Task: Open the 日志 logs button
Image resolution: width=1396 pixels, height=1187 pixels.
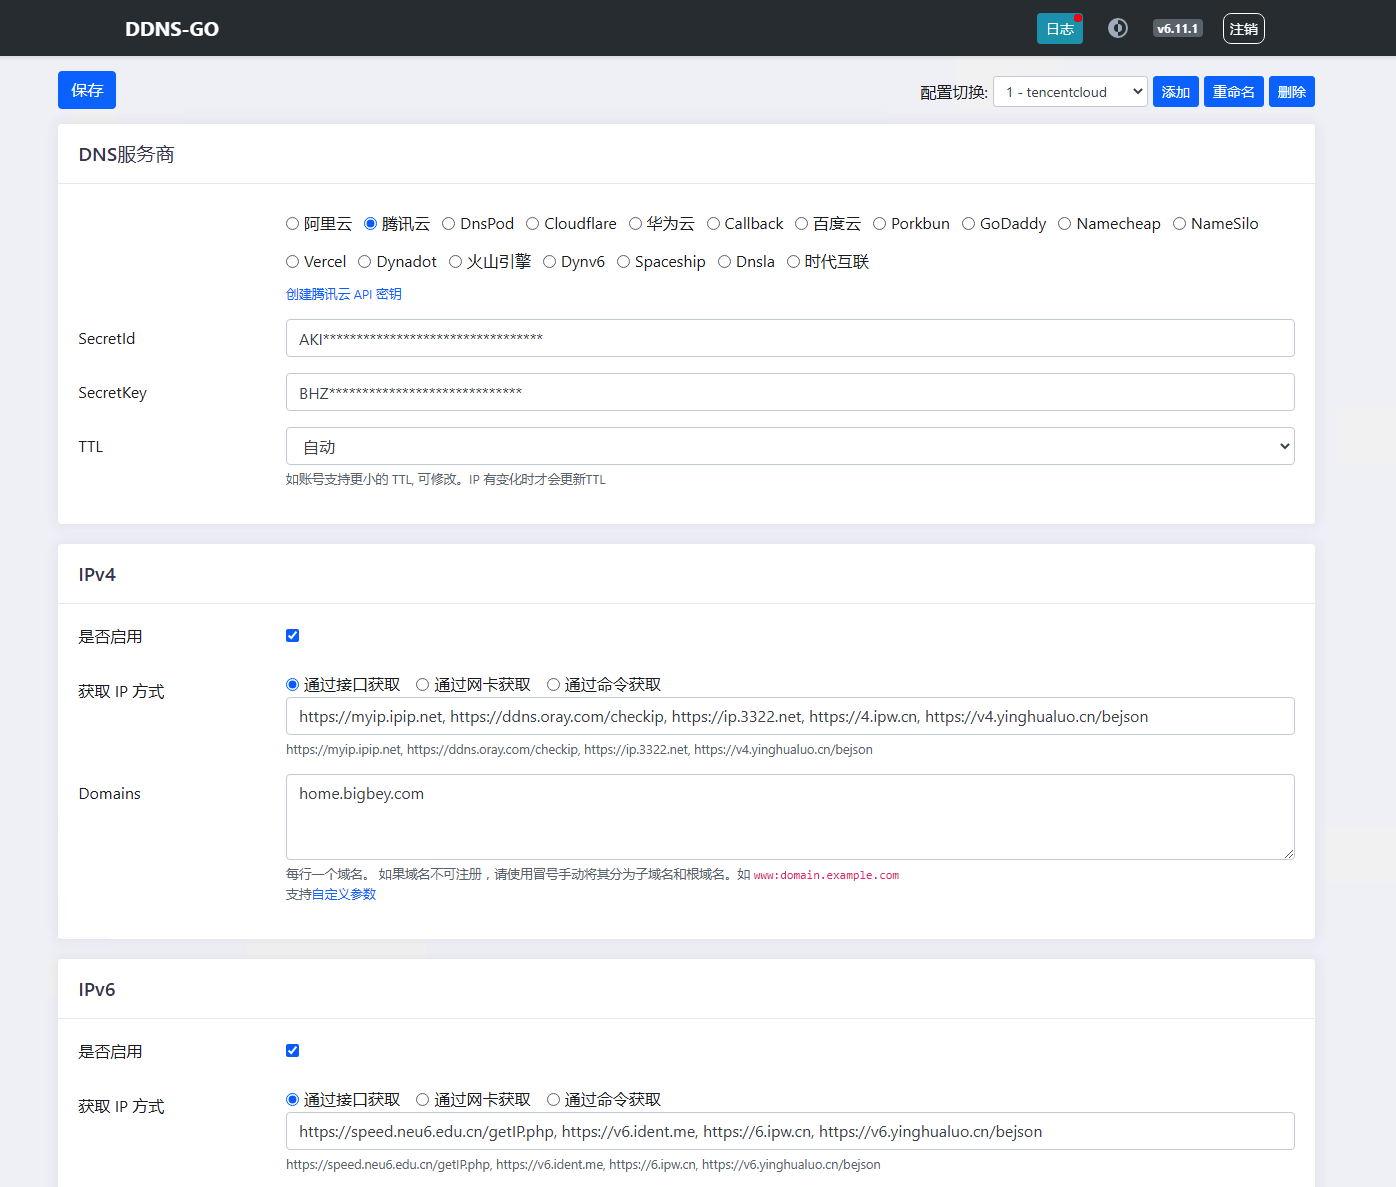Action: coord(1060,29)
